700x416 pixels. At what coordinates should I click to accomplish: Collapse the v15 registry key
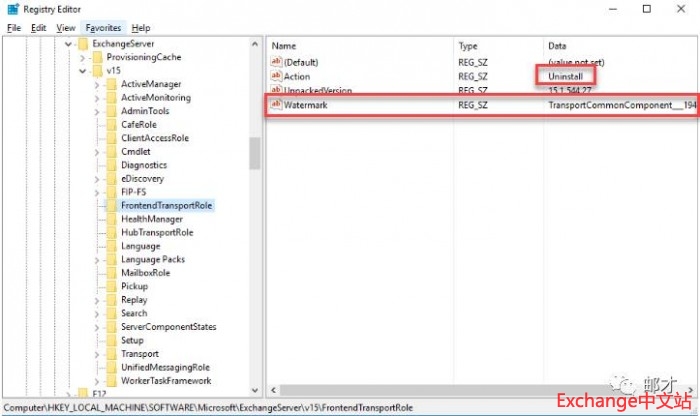83,71
